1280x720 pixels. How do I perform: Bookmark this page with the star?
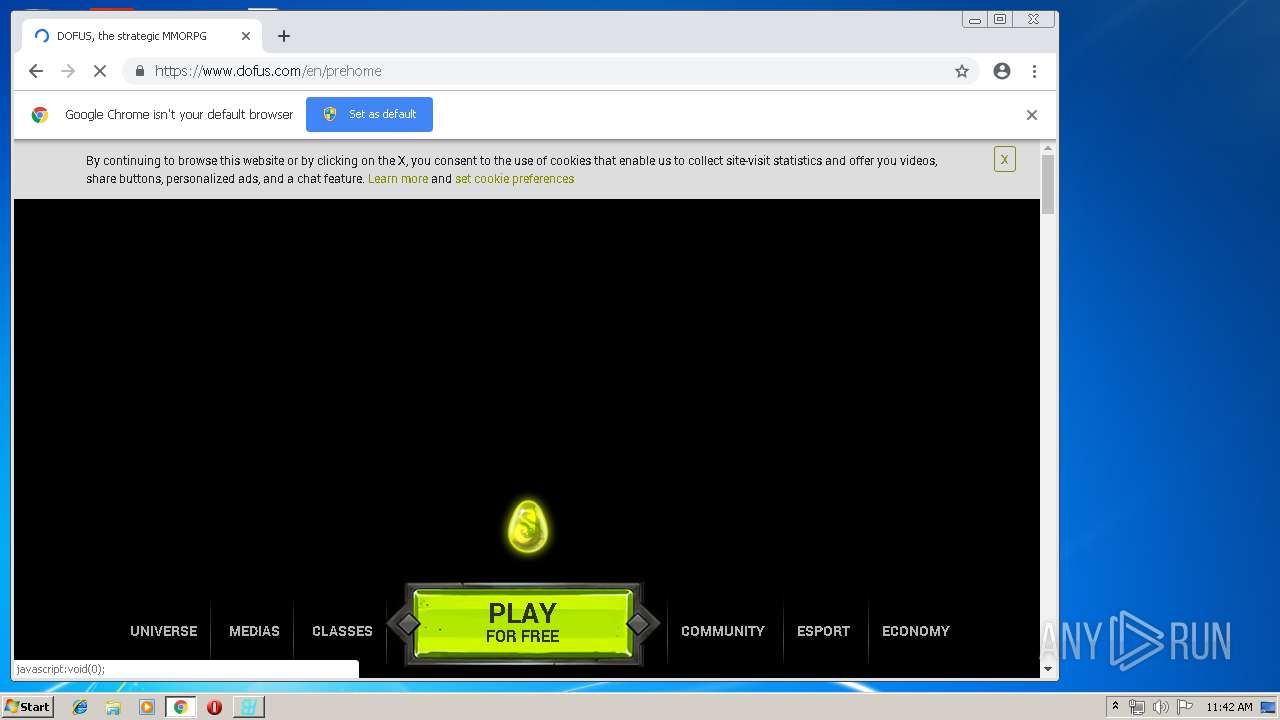coord(962,71)
